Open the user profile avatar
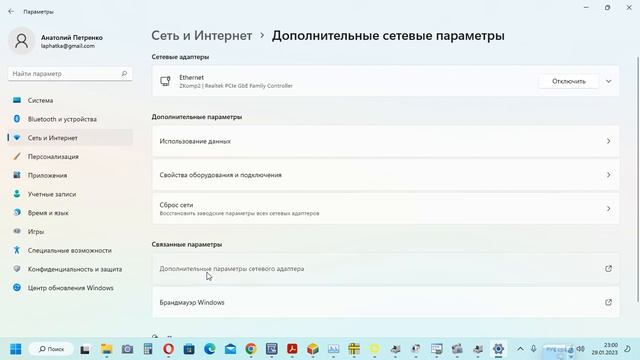 (x=22, y=41)
